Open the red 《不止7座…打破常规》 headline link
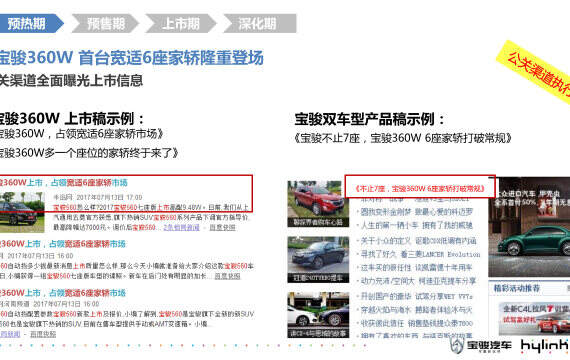Screen dimensions: 570x360 point(420,188)
